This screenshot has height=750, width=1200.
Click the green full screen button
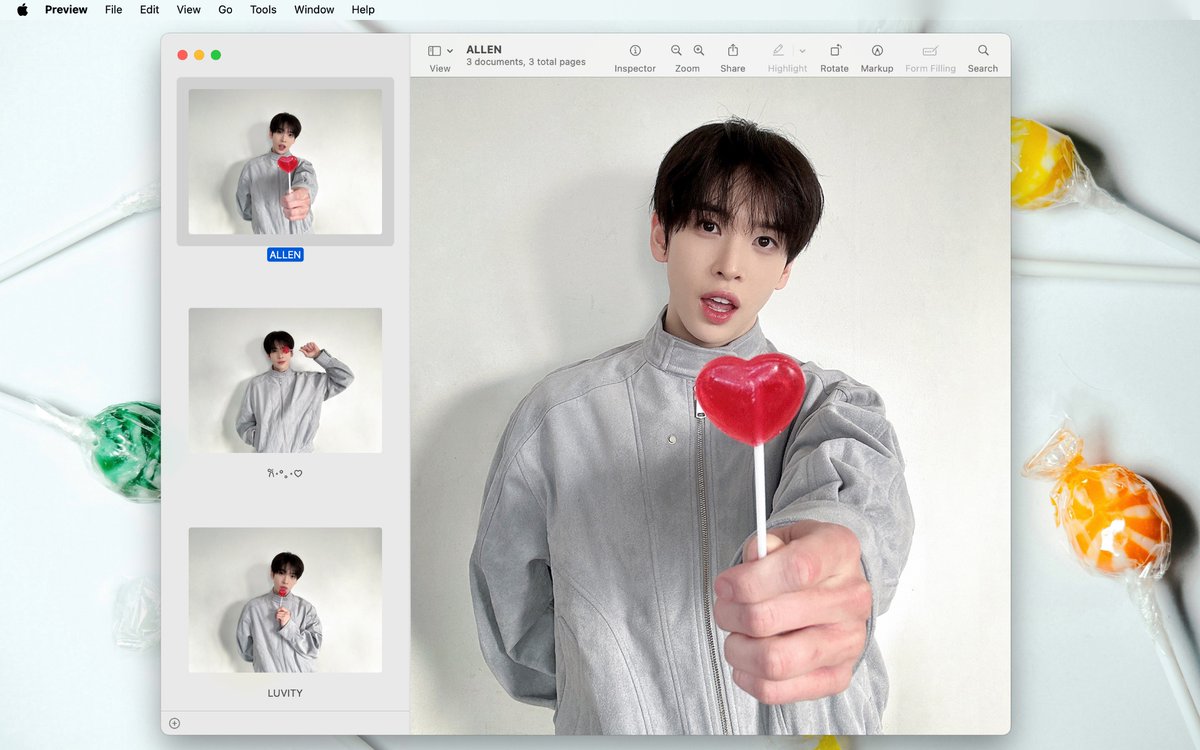point(216,55)
